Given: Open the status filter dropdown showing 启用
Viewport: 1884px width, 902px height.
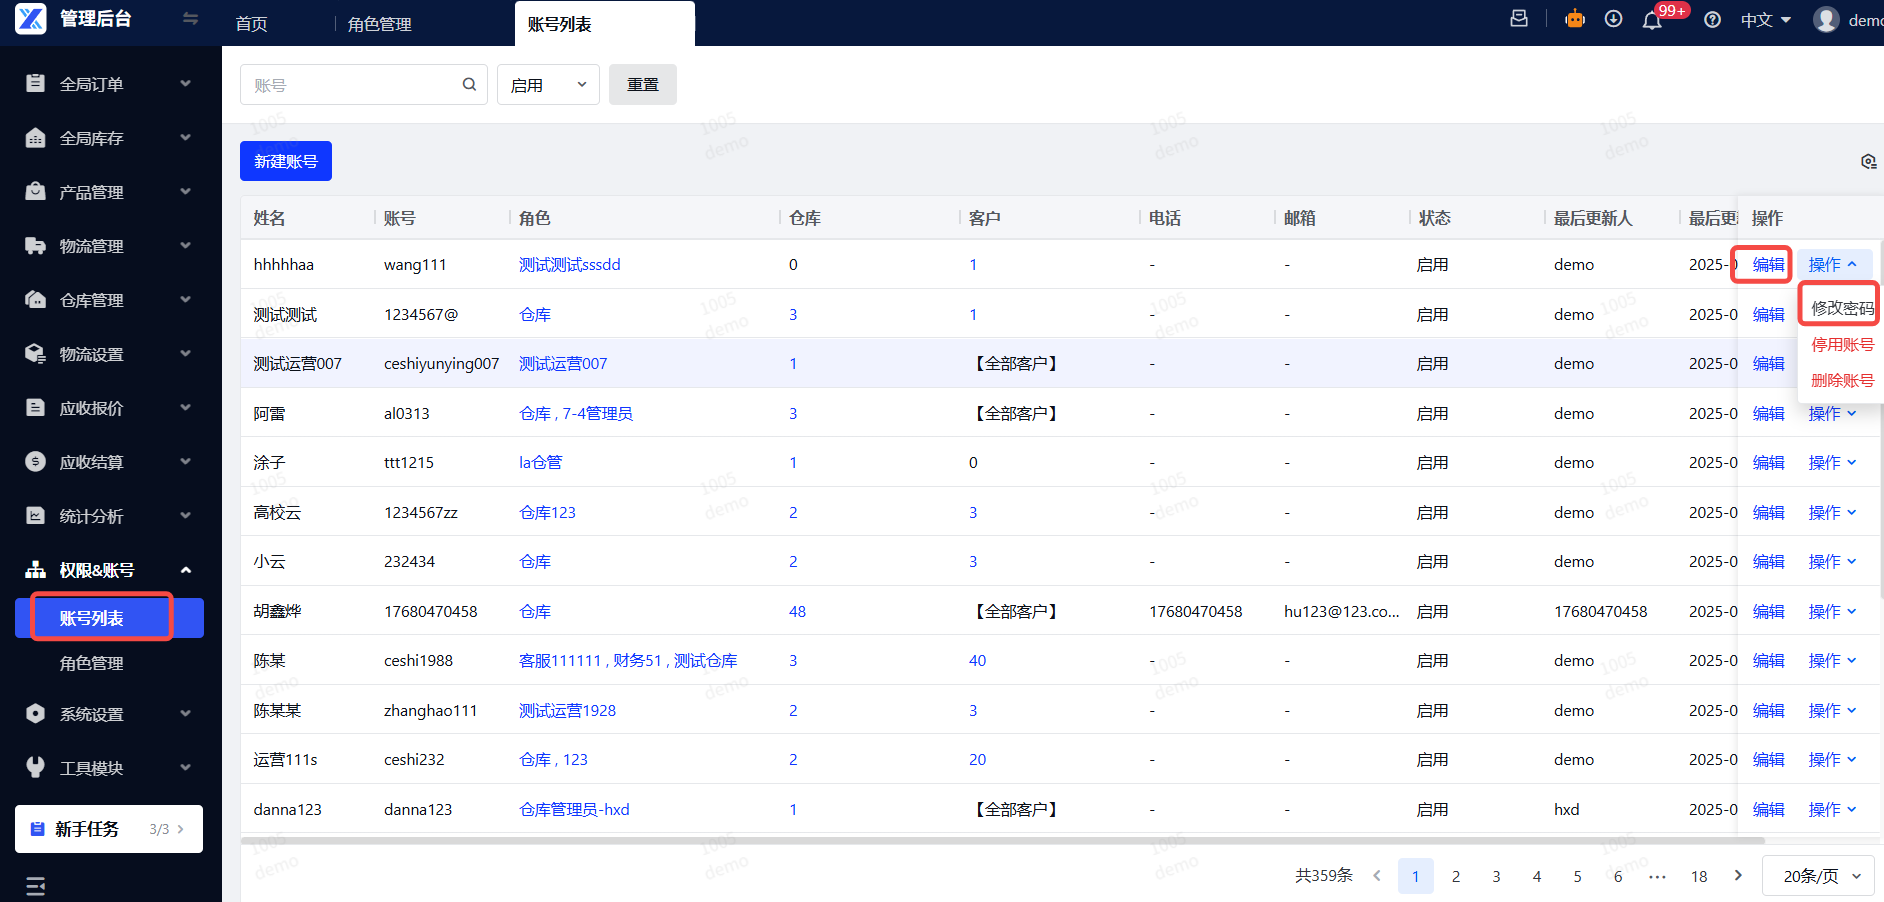Looking at the screenshot, I should 548,85.
